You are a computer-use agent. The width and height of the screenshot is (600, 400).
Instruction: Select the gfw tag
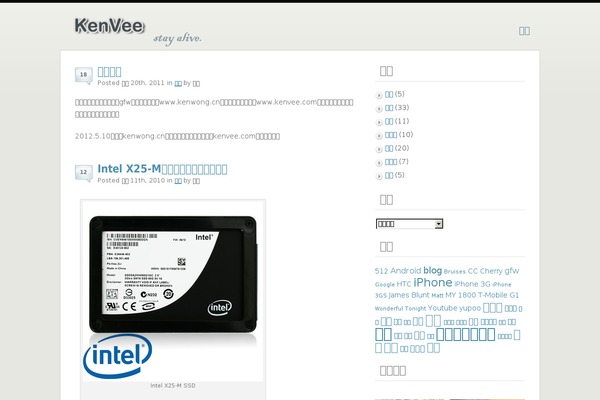click(512, 271)
